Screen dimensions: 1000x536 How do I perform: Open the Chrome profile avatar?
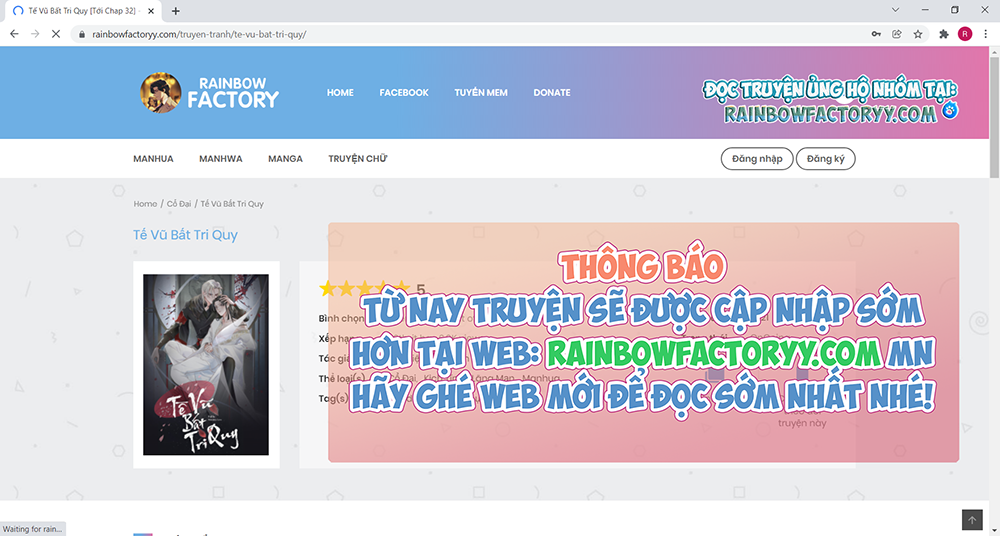coord(964,33)
